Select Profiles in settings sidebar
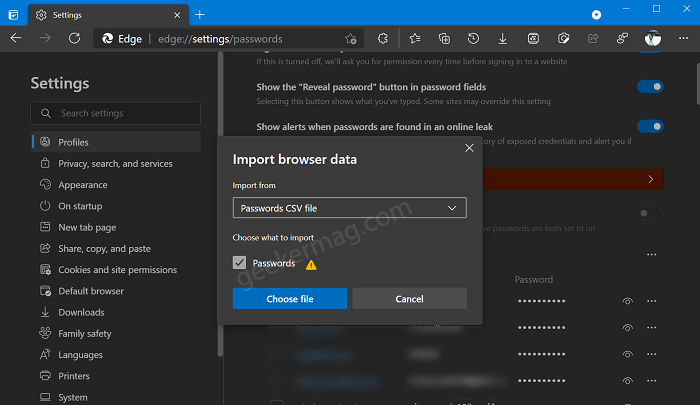 click(116, 142)
